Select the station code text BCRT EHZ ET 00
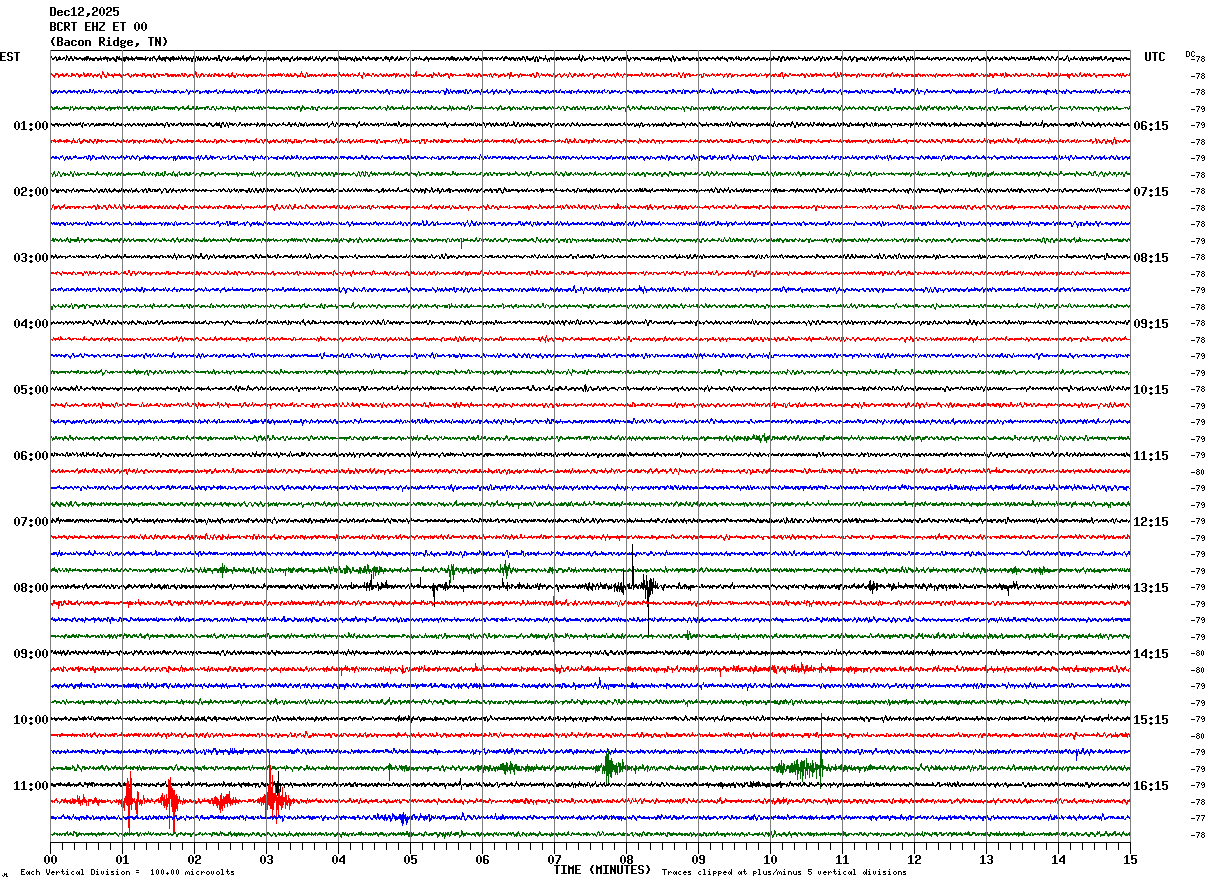Viewport: 1210px width, 886px height. (98, 27)
